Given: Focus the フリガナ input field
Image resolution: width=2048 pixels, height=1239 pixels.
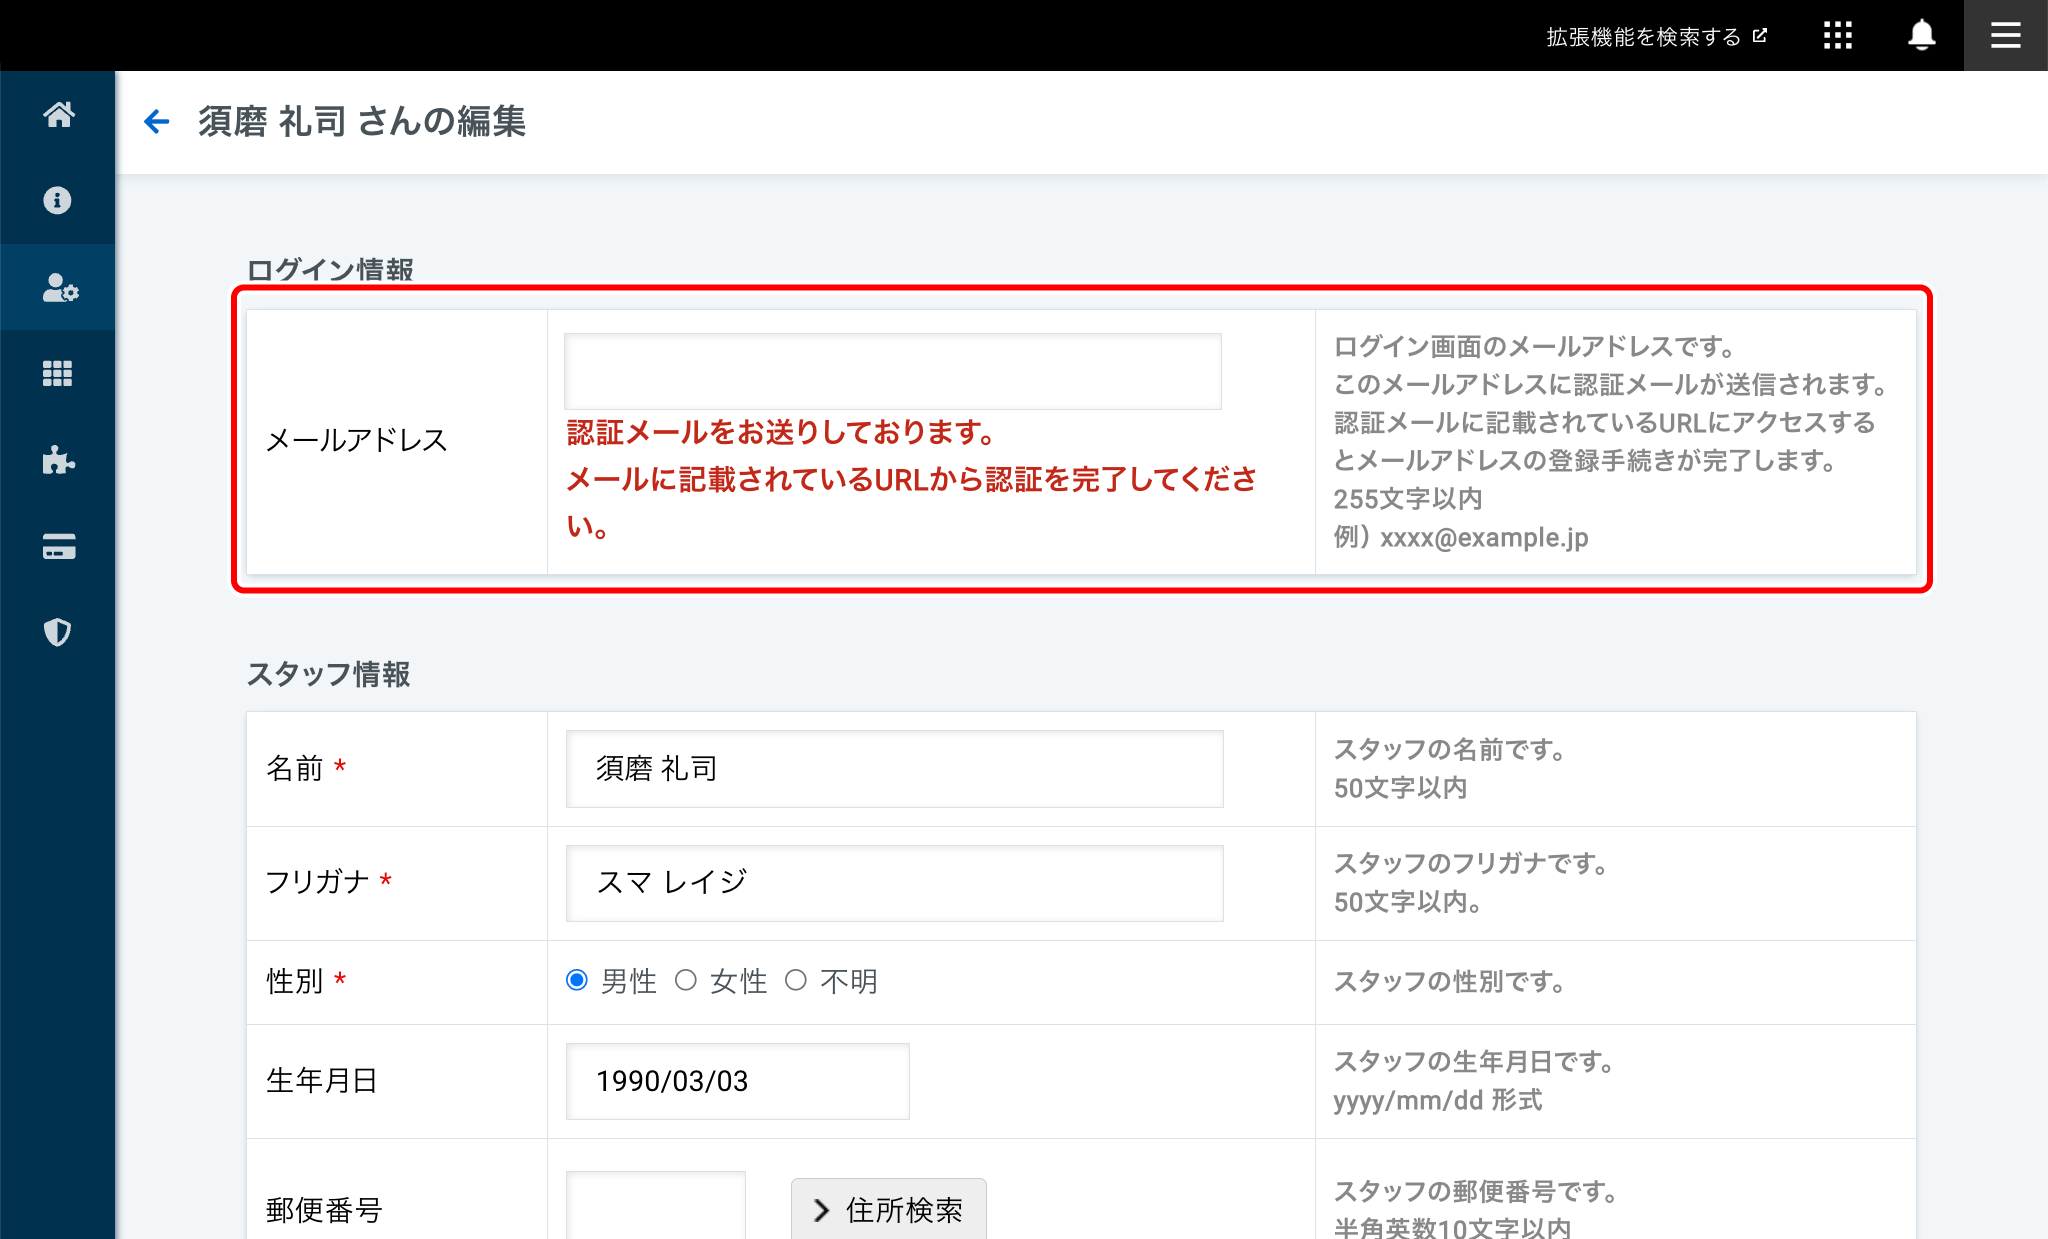Looking at the screenshot, I should 894,882.
